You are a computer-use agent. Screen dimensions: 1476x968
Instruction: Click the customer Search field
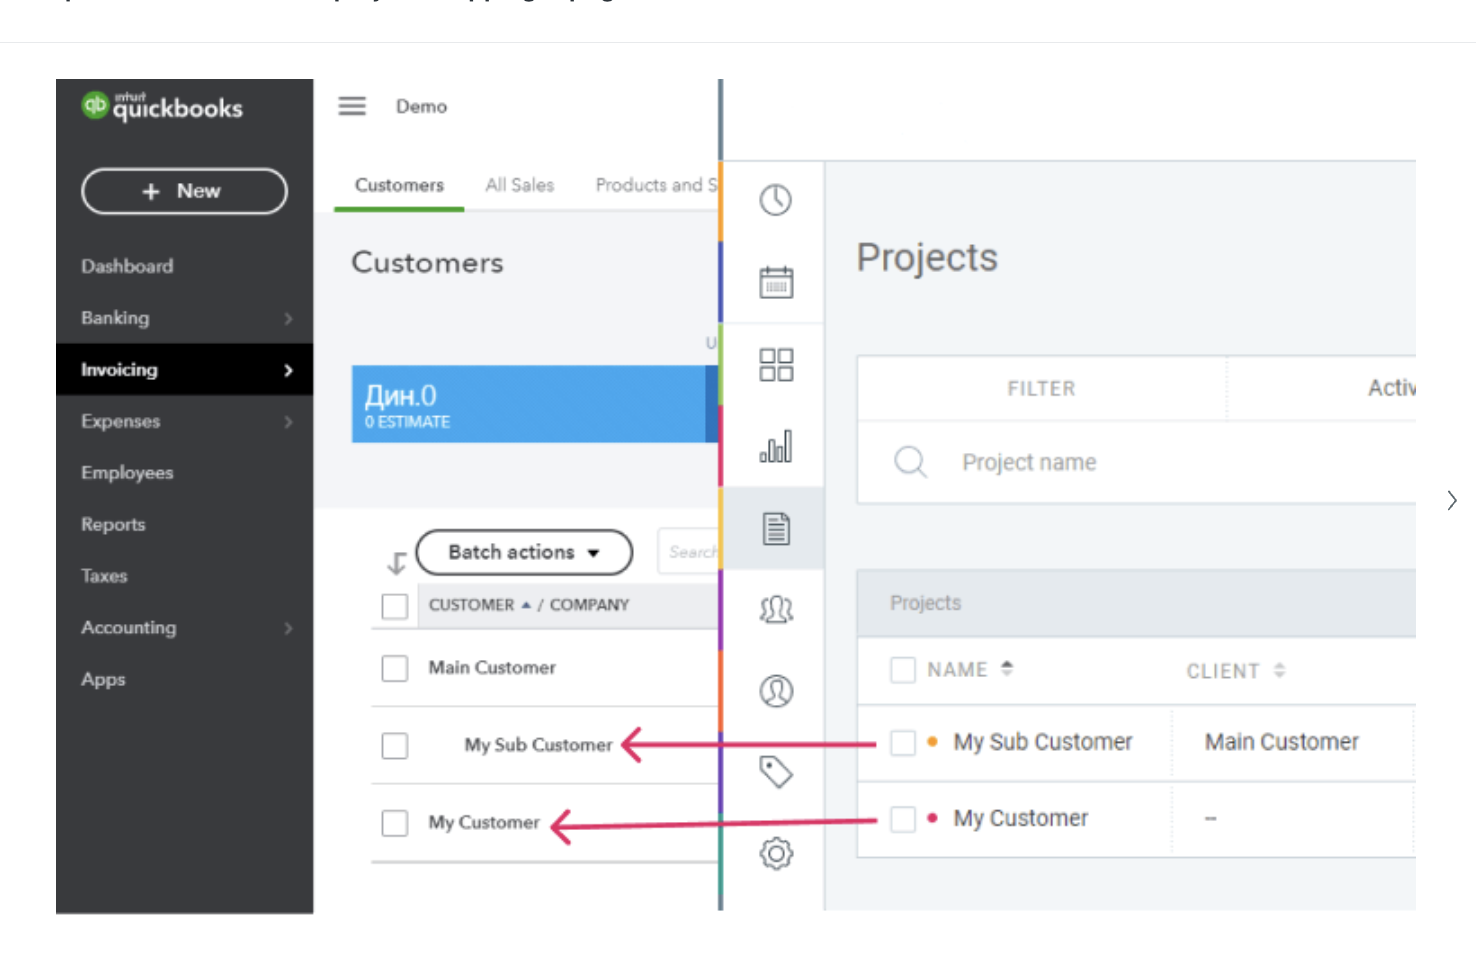[x=689, y=552]
